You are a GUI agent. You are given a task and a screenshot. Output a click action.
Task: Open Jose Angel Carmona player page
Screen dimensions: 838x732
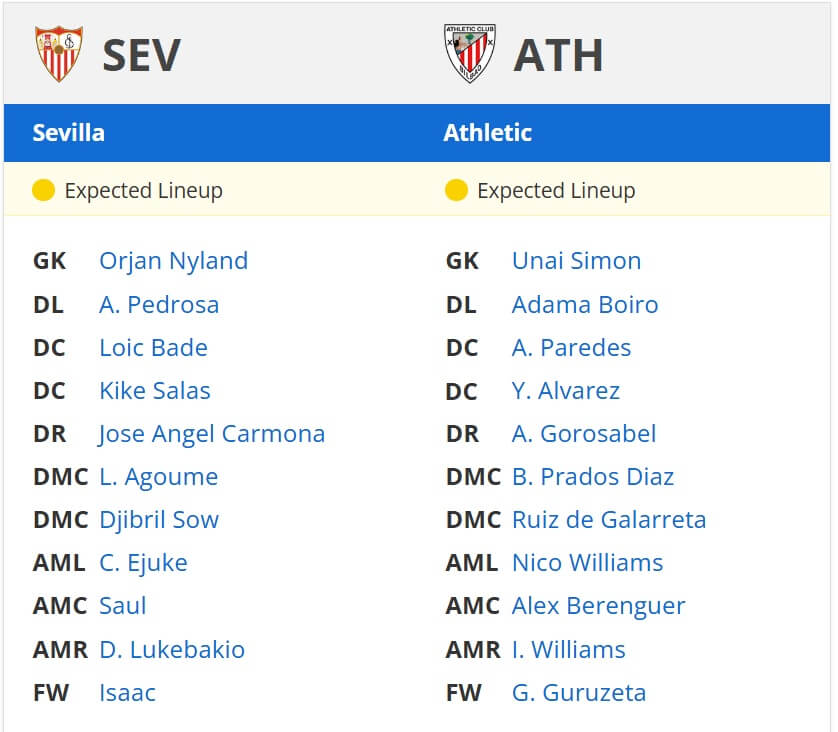212,434
